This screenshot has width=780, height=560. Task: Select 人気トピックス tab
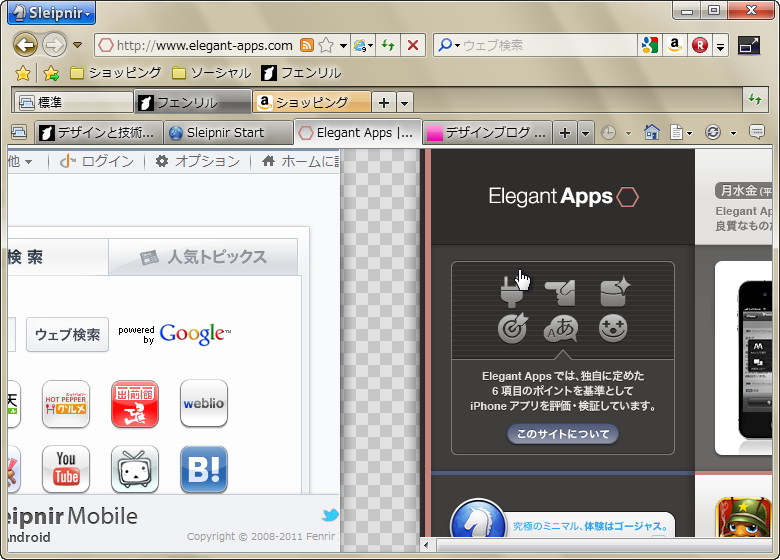tap(203, 257)
